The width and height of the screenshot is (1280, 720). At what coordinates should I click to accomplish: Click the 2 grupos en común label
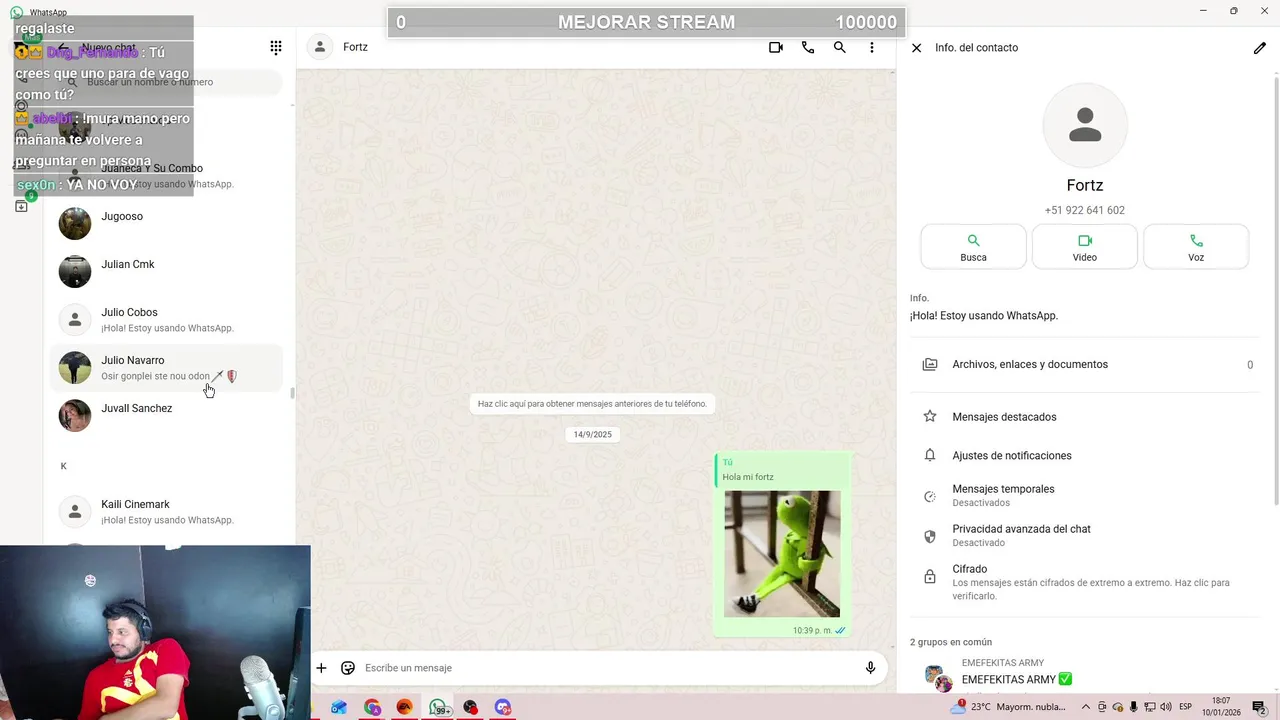(951, 642)
